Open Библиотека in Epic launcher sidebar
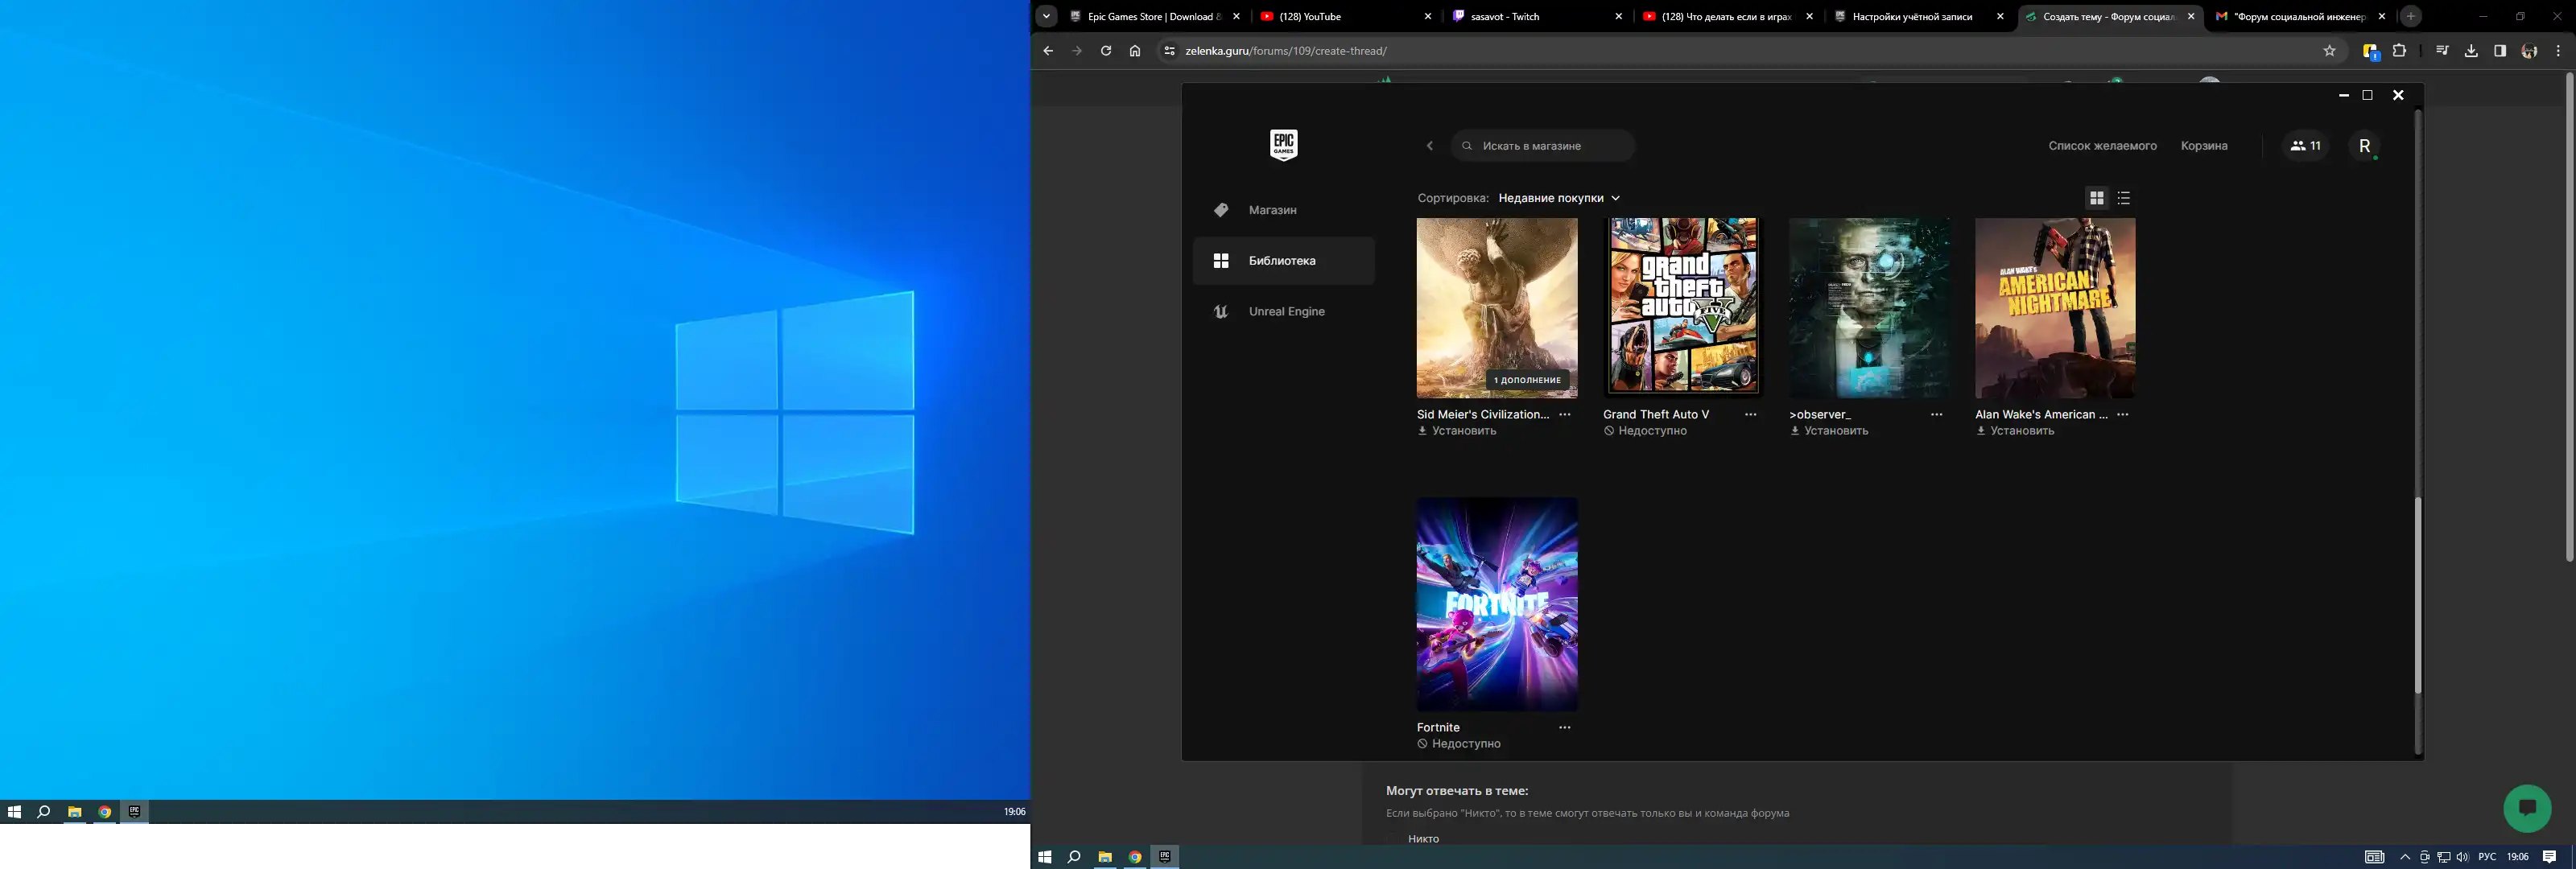Viewport: 2576px width, 869px height. (x=1283, y=261)
